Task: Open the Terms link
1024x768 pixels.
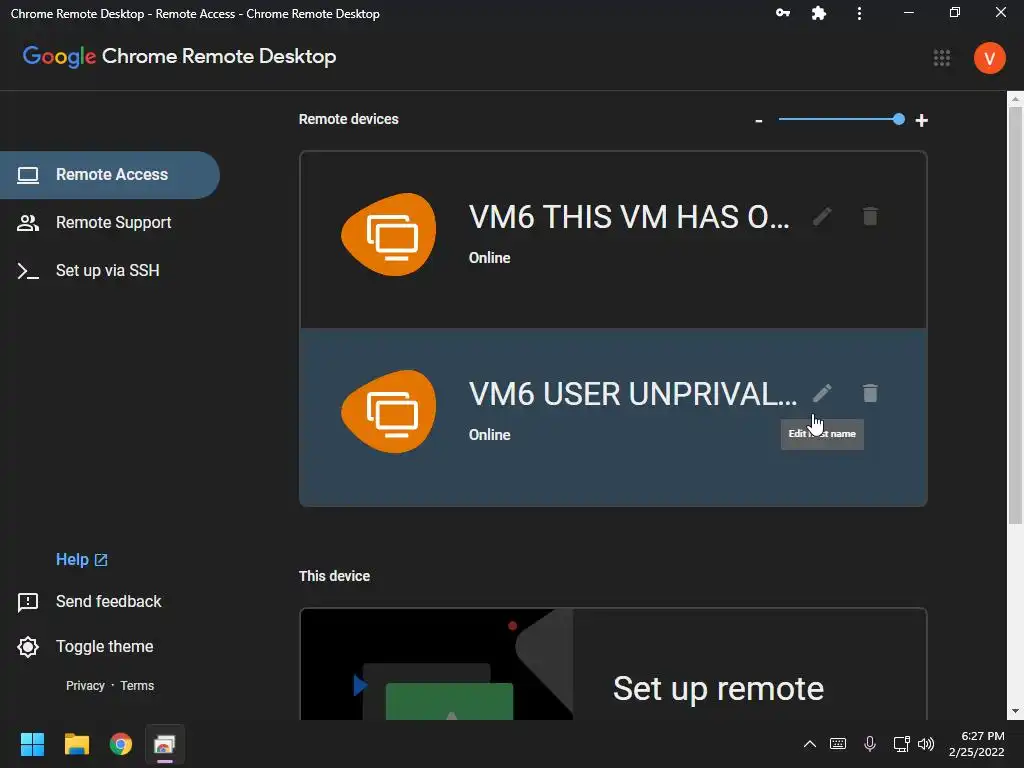Action: pyautogui.click(x=137, y=686)
